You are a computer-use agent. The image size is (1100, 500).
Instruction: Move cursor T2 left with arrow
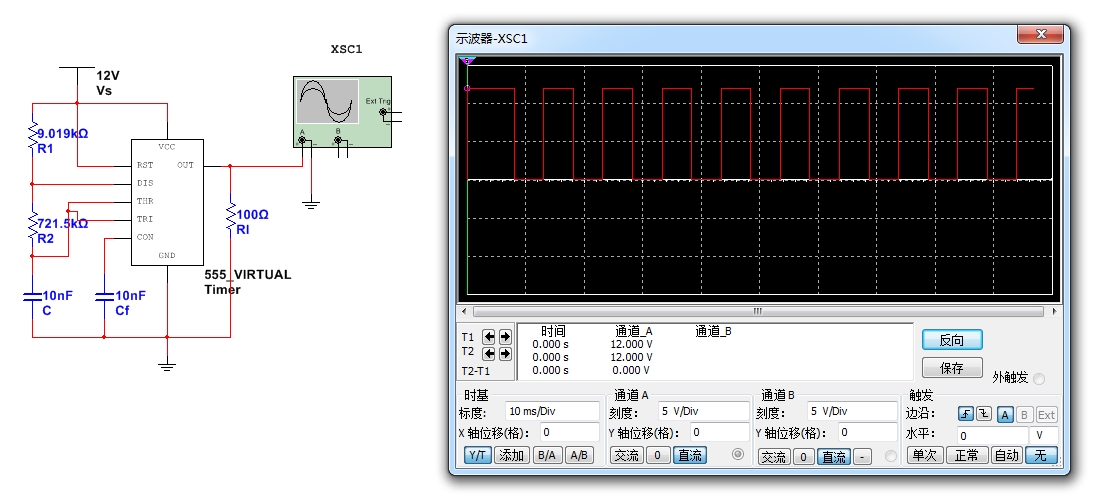pos(489,353)
